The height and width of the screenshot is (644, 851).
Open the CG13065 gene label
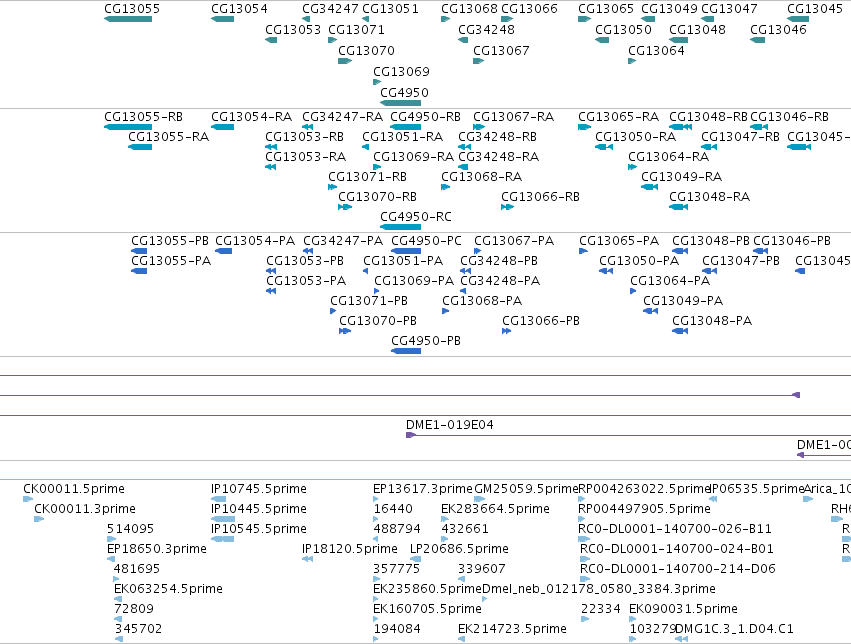click(606, 9)
